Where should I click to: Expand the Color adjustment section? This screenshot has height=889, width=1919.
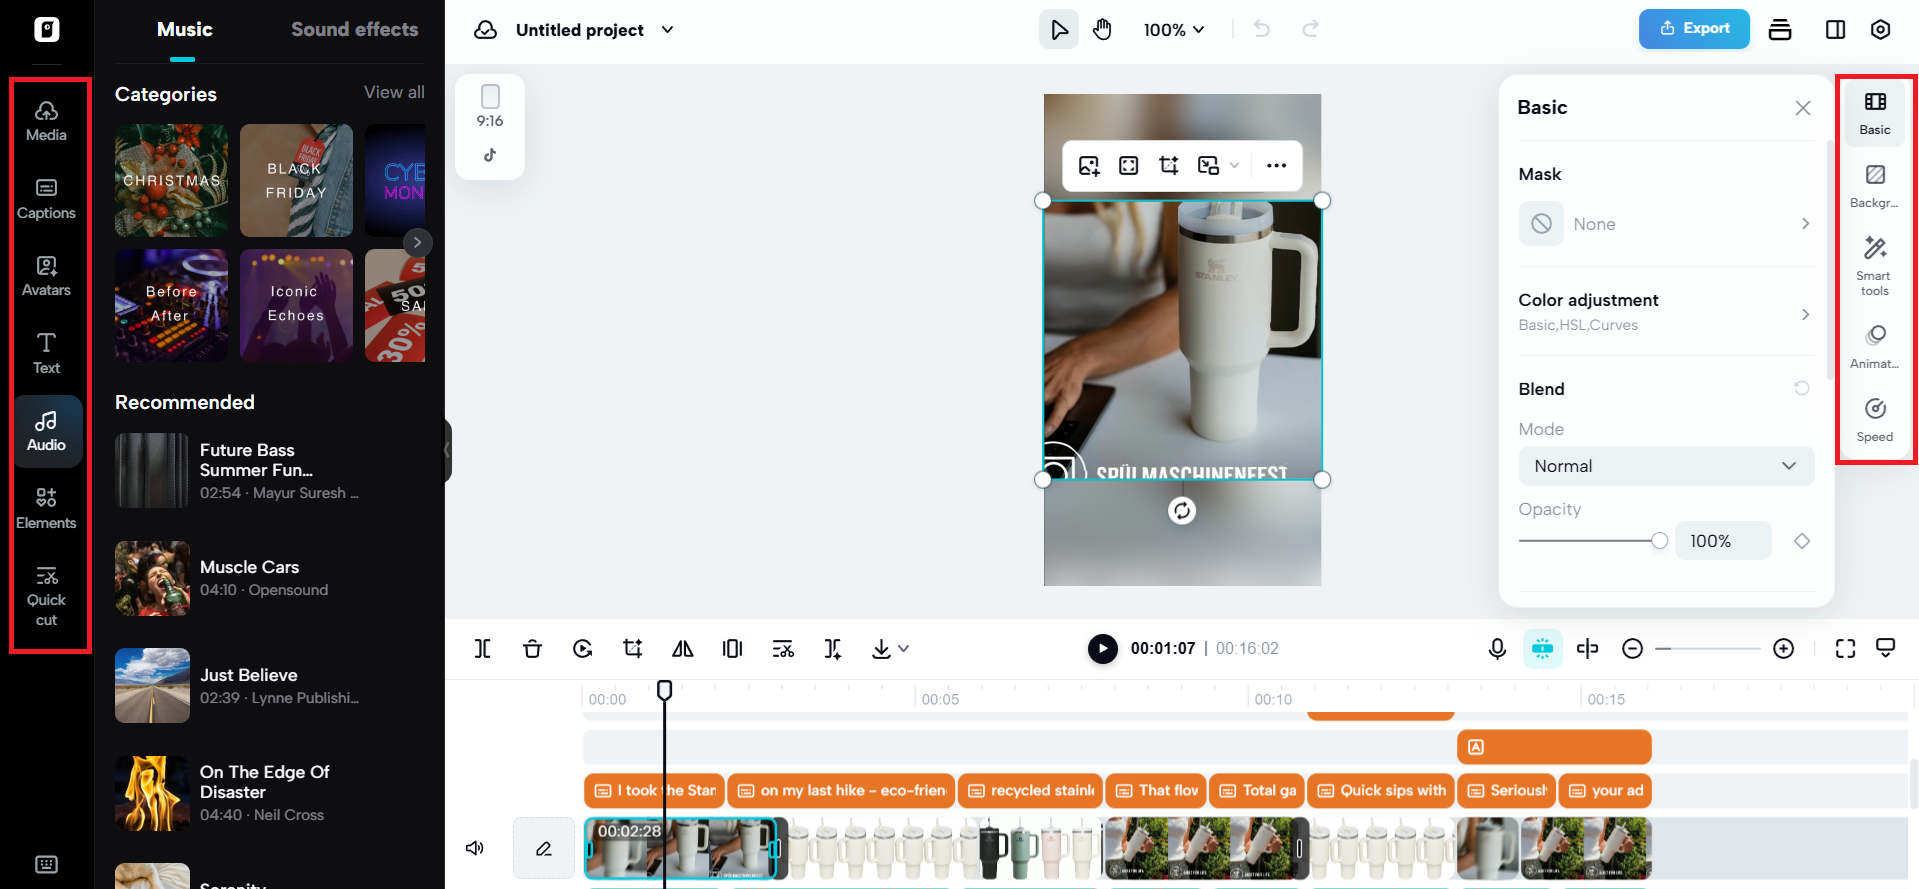coord(1665,312)
